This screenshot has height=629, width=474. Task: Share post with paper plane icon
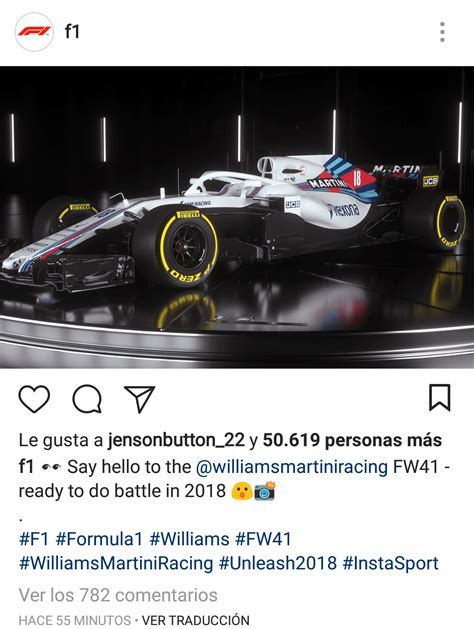pos(139,399)
